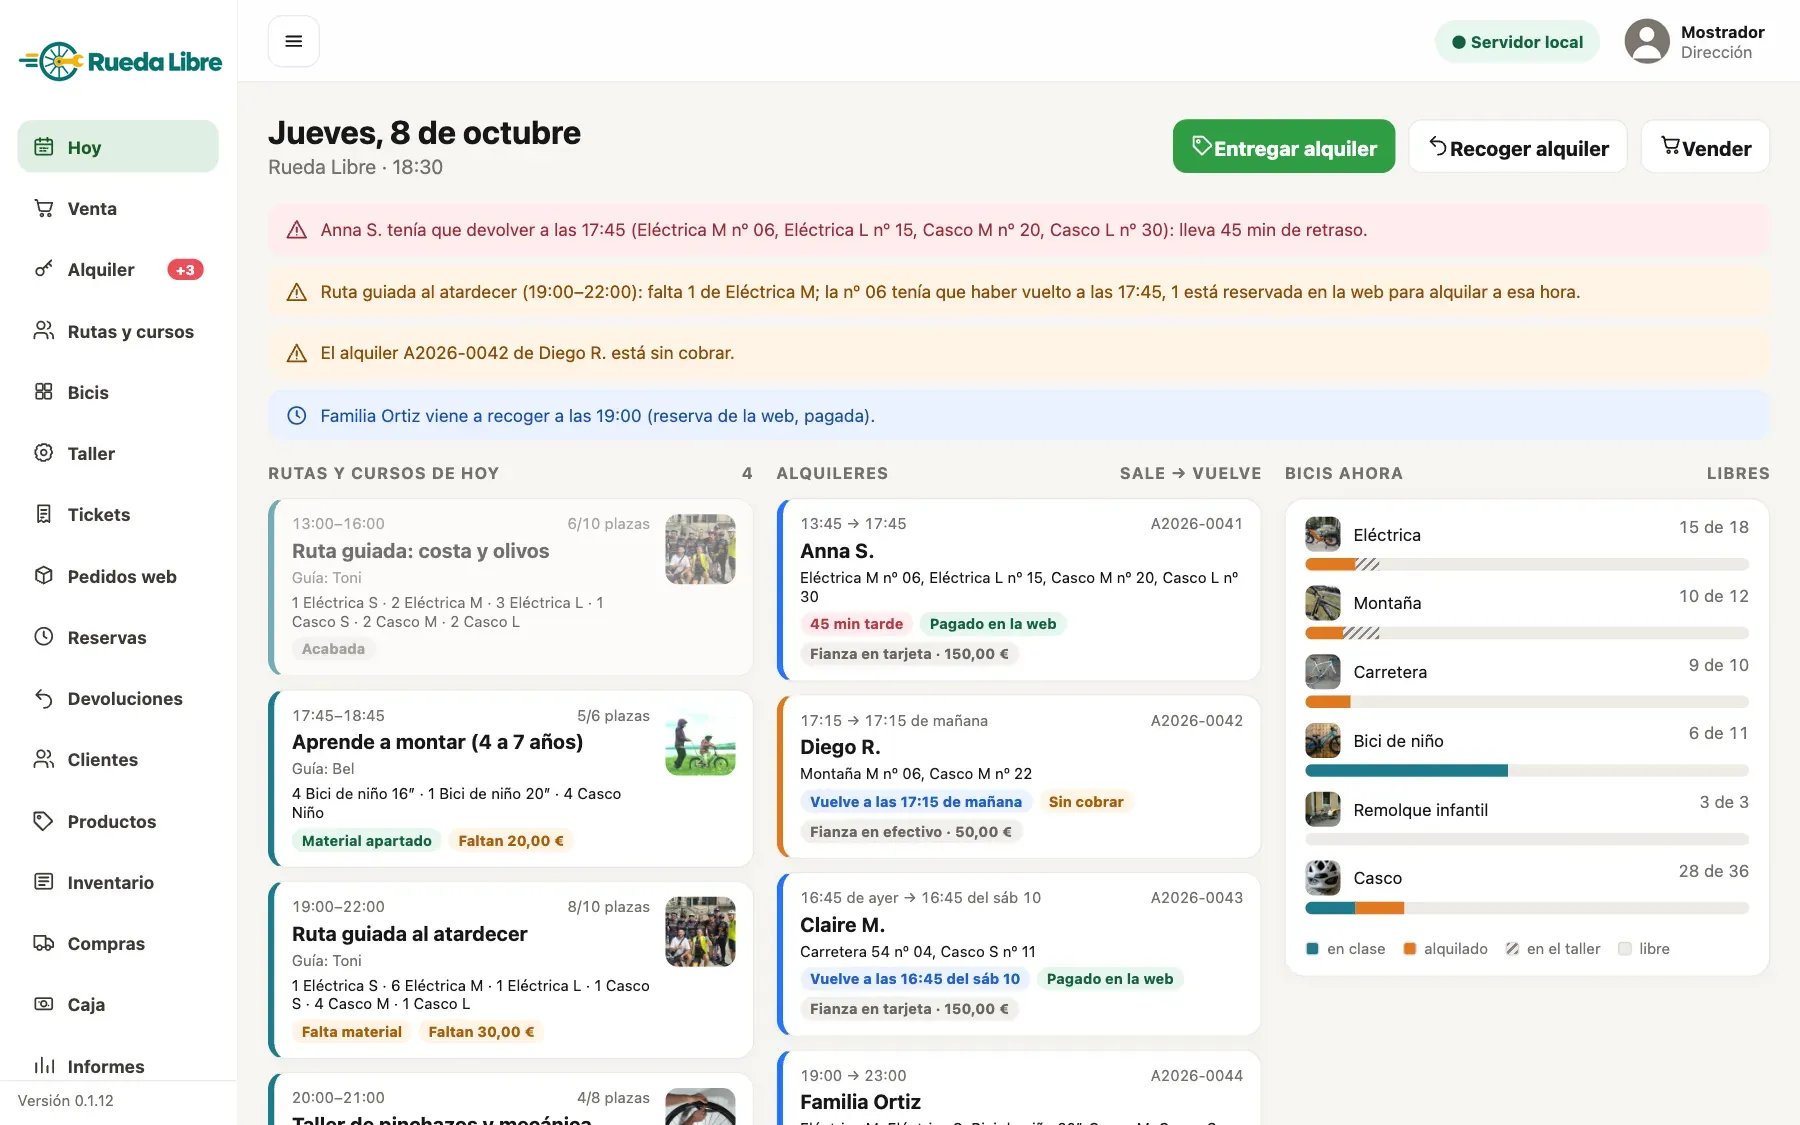The height and width of the screenshot is (1125, 1800).
Task: Click clock icon of Familia Ortiz notice
Action: (297, 416)
